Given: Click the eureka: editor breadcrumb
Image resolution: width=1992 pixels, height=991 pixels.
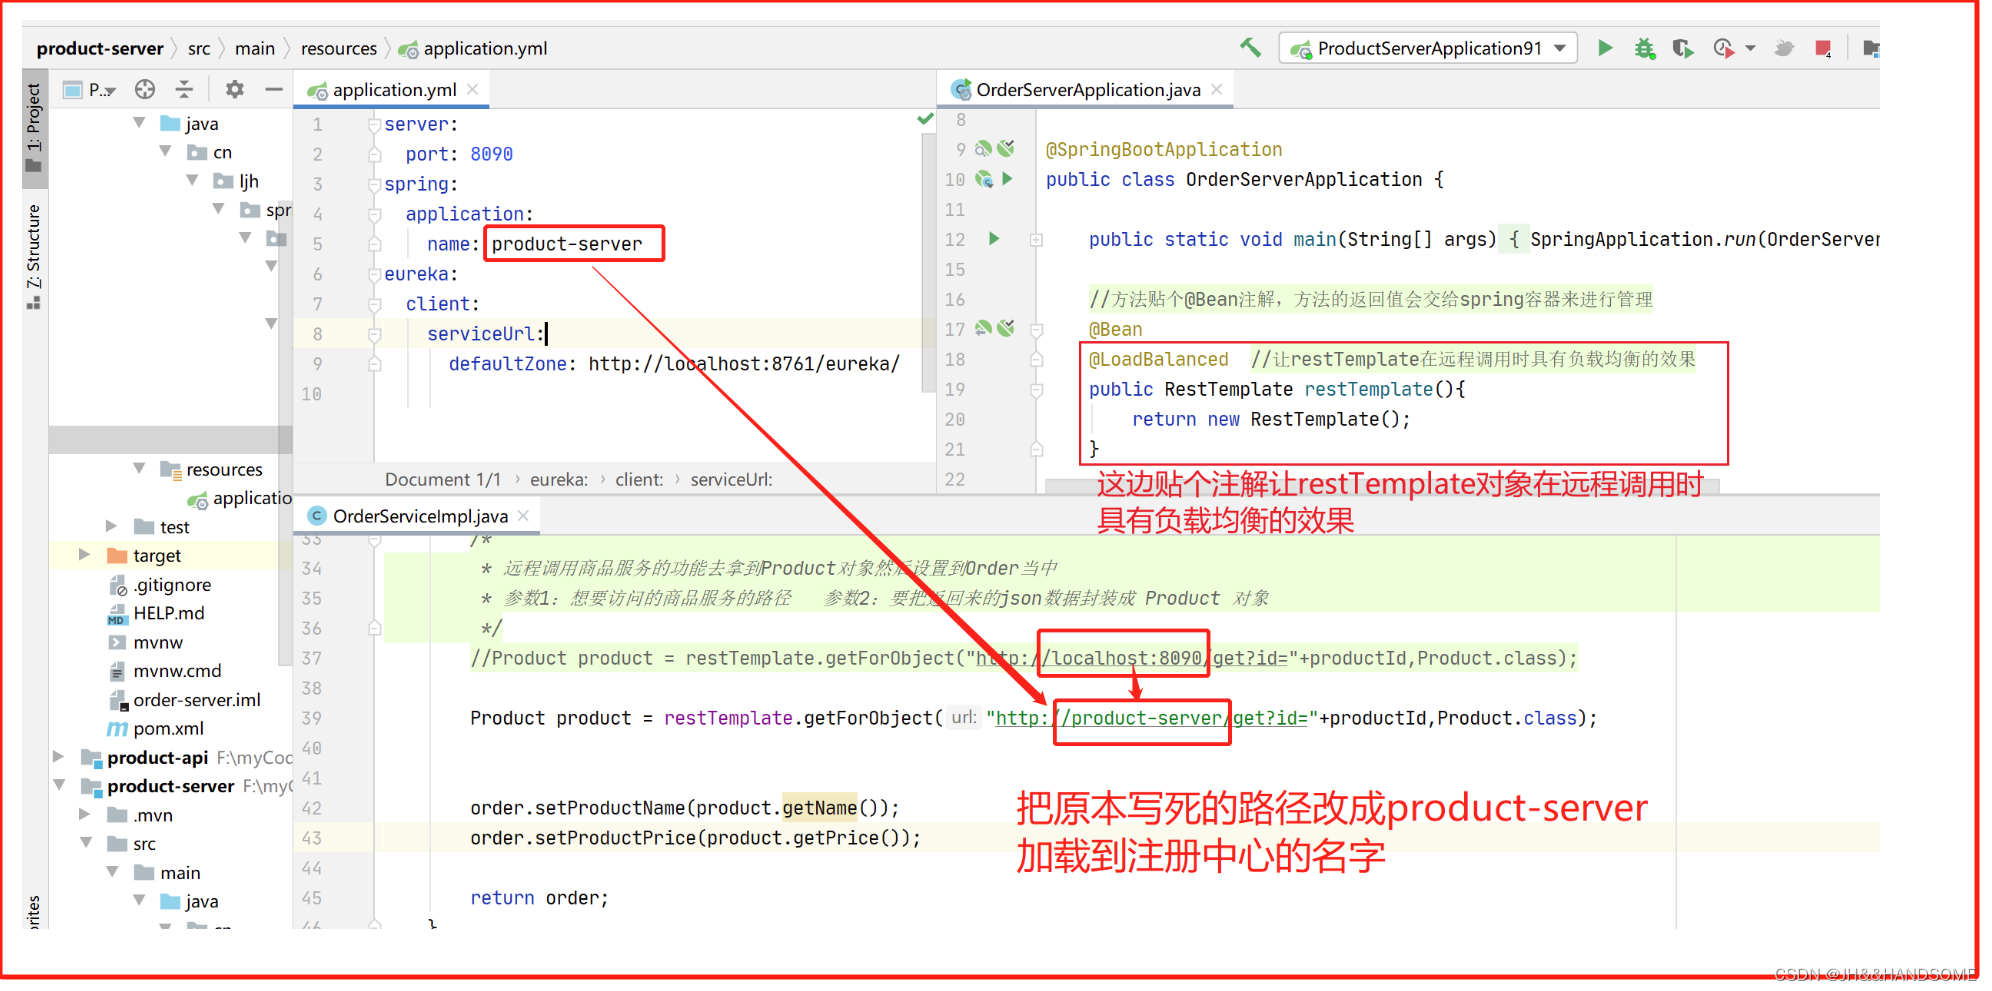Looking at the screenshot, I should [x=559, y=479].
